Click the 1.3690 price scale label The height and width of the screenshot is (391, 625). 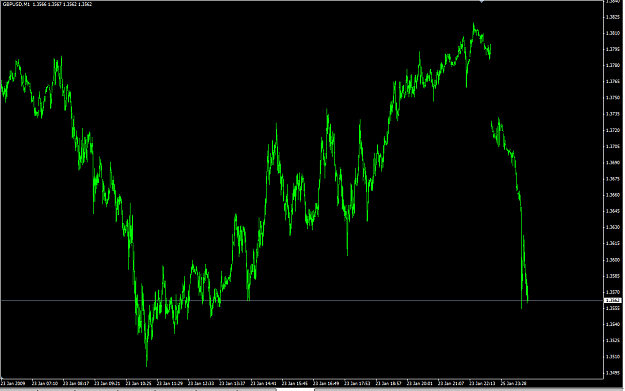click(x=613, y=163)
